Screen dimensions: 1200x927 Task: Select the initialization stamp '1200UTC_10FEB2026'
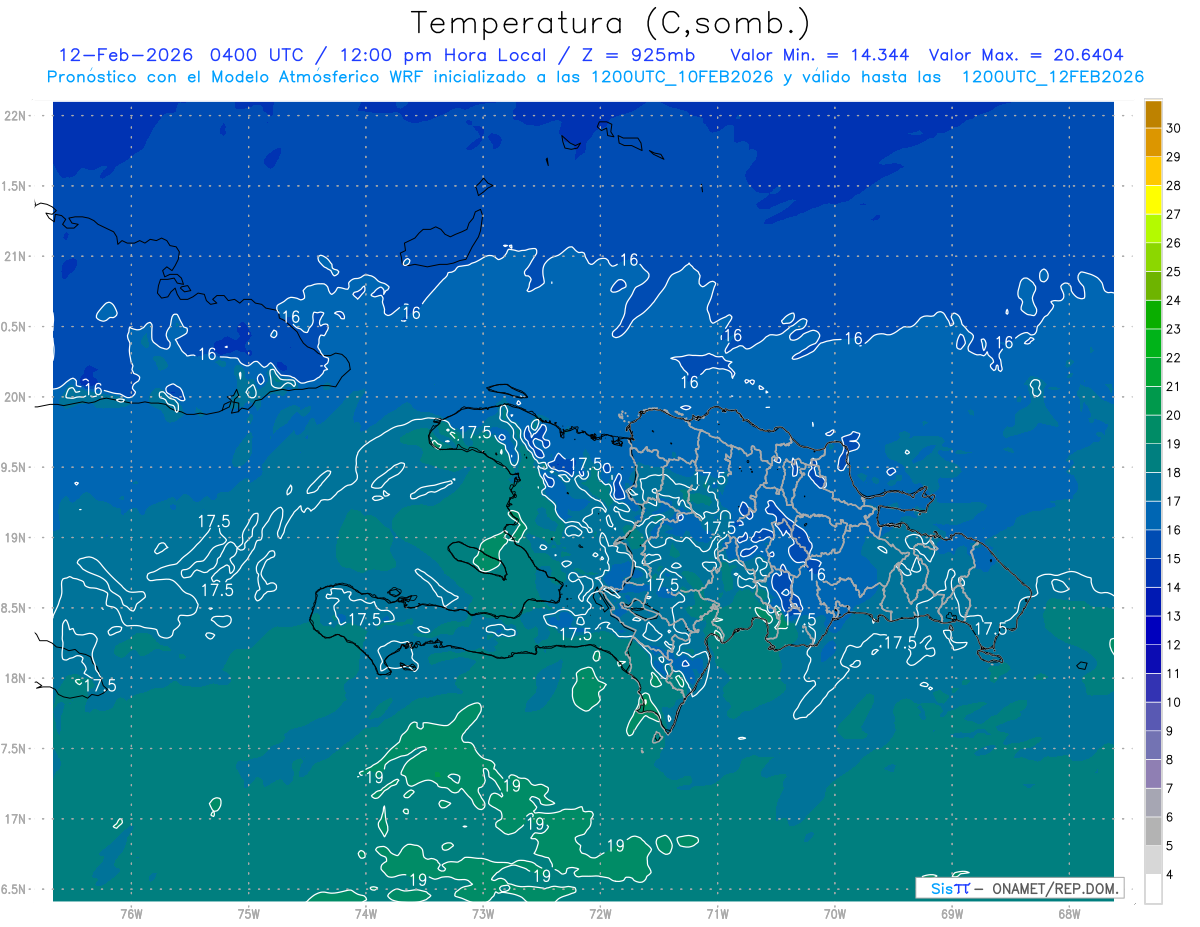[x=683, y=77]
